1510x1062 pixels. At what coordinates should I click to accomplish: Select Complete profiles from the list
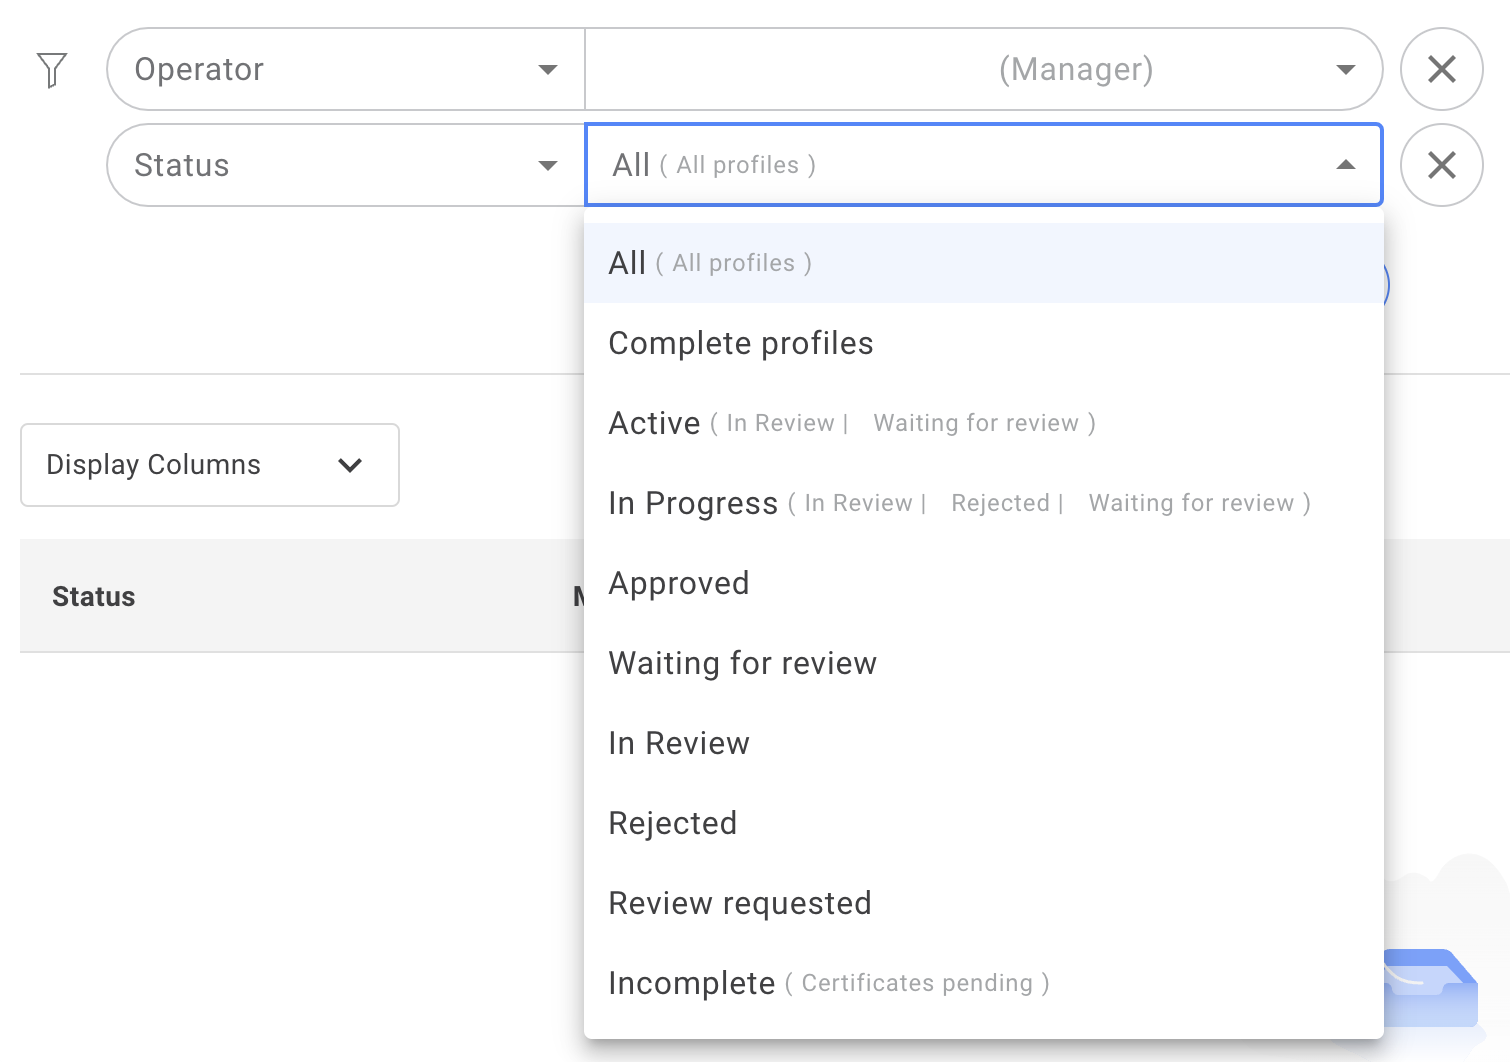[740, 343]
